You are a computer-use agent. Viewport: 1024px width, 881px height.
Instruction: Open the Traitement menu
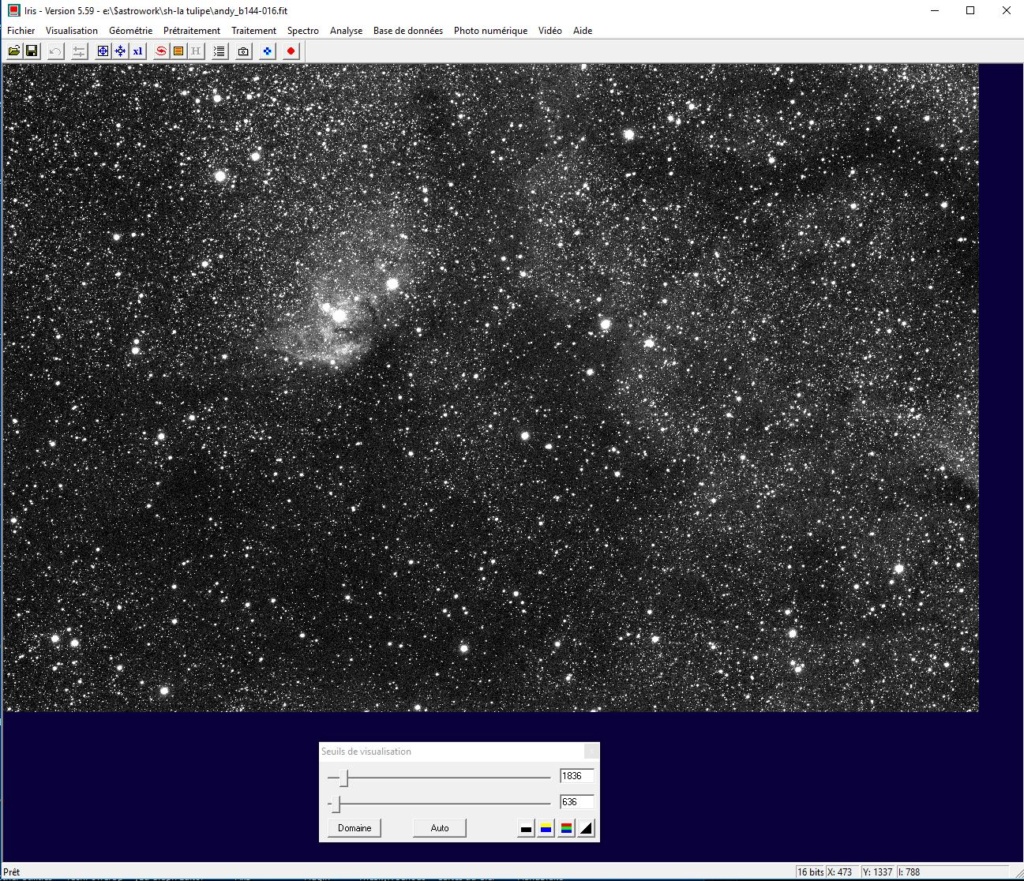253,31
